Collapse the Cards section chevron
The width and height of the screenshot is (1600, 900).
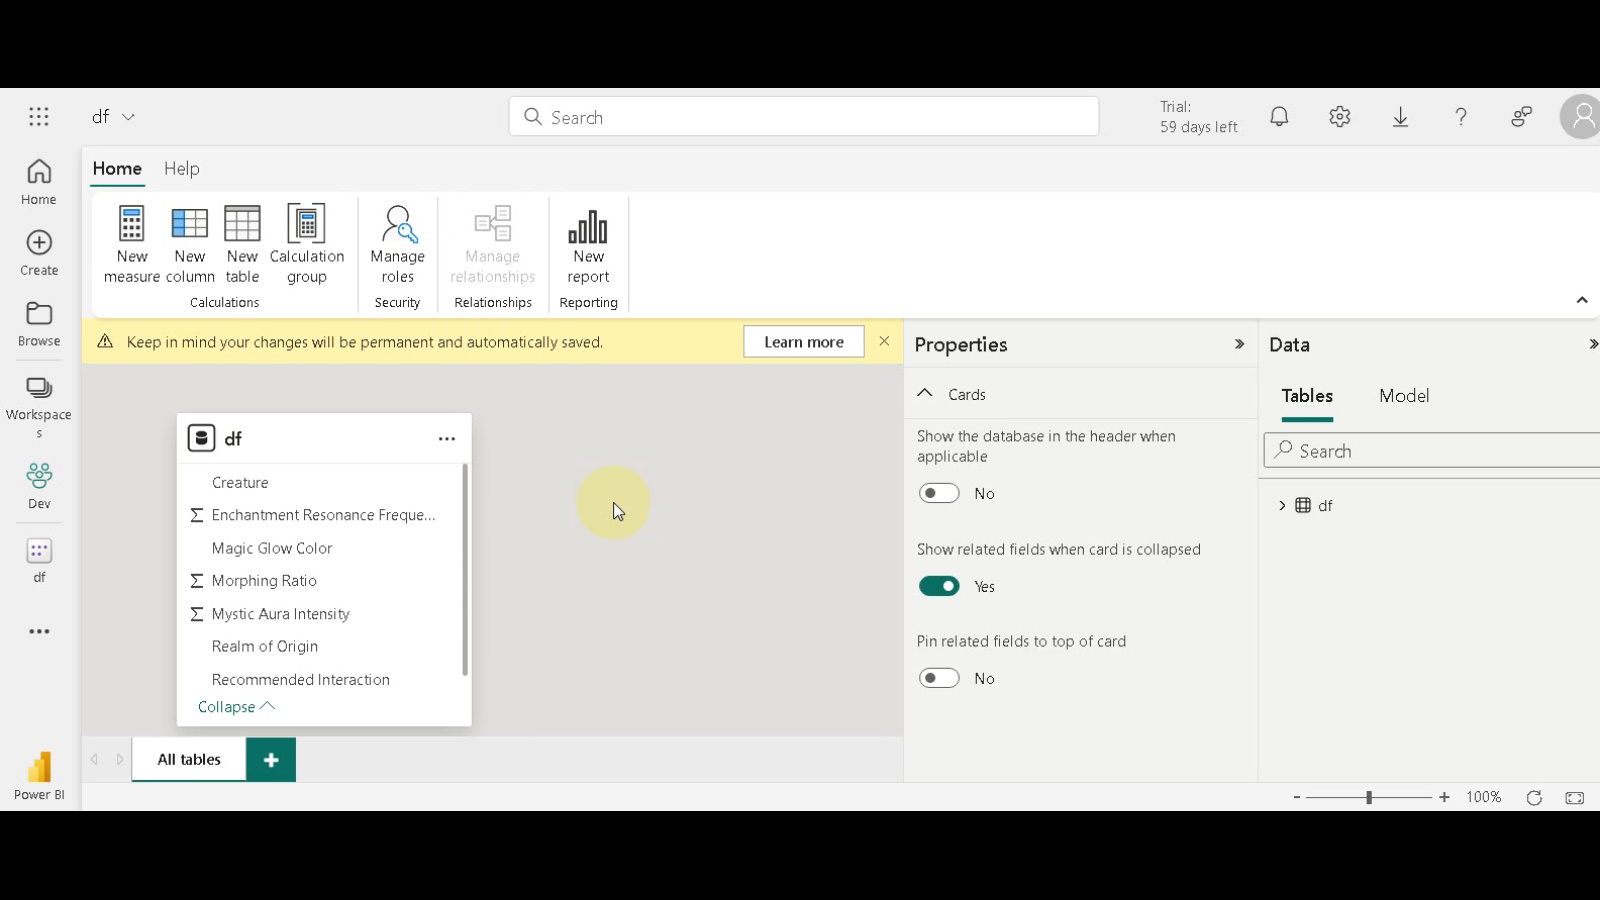click(x=925, y=394)
